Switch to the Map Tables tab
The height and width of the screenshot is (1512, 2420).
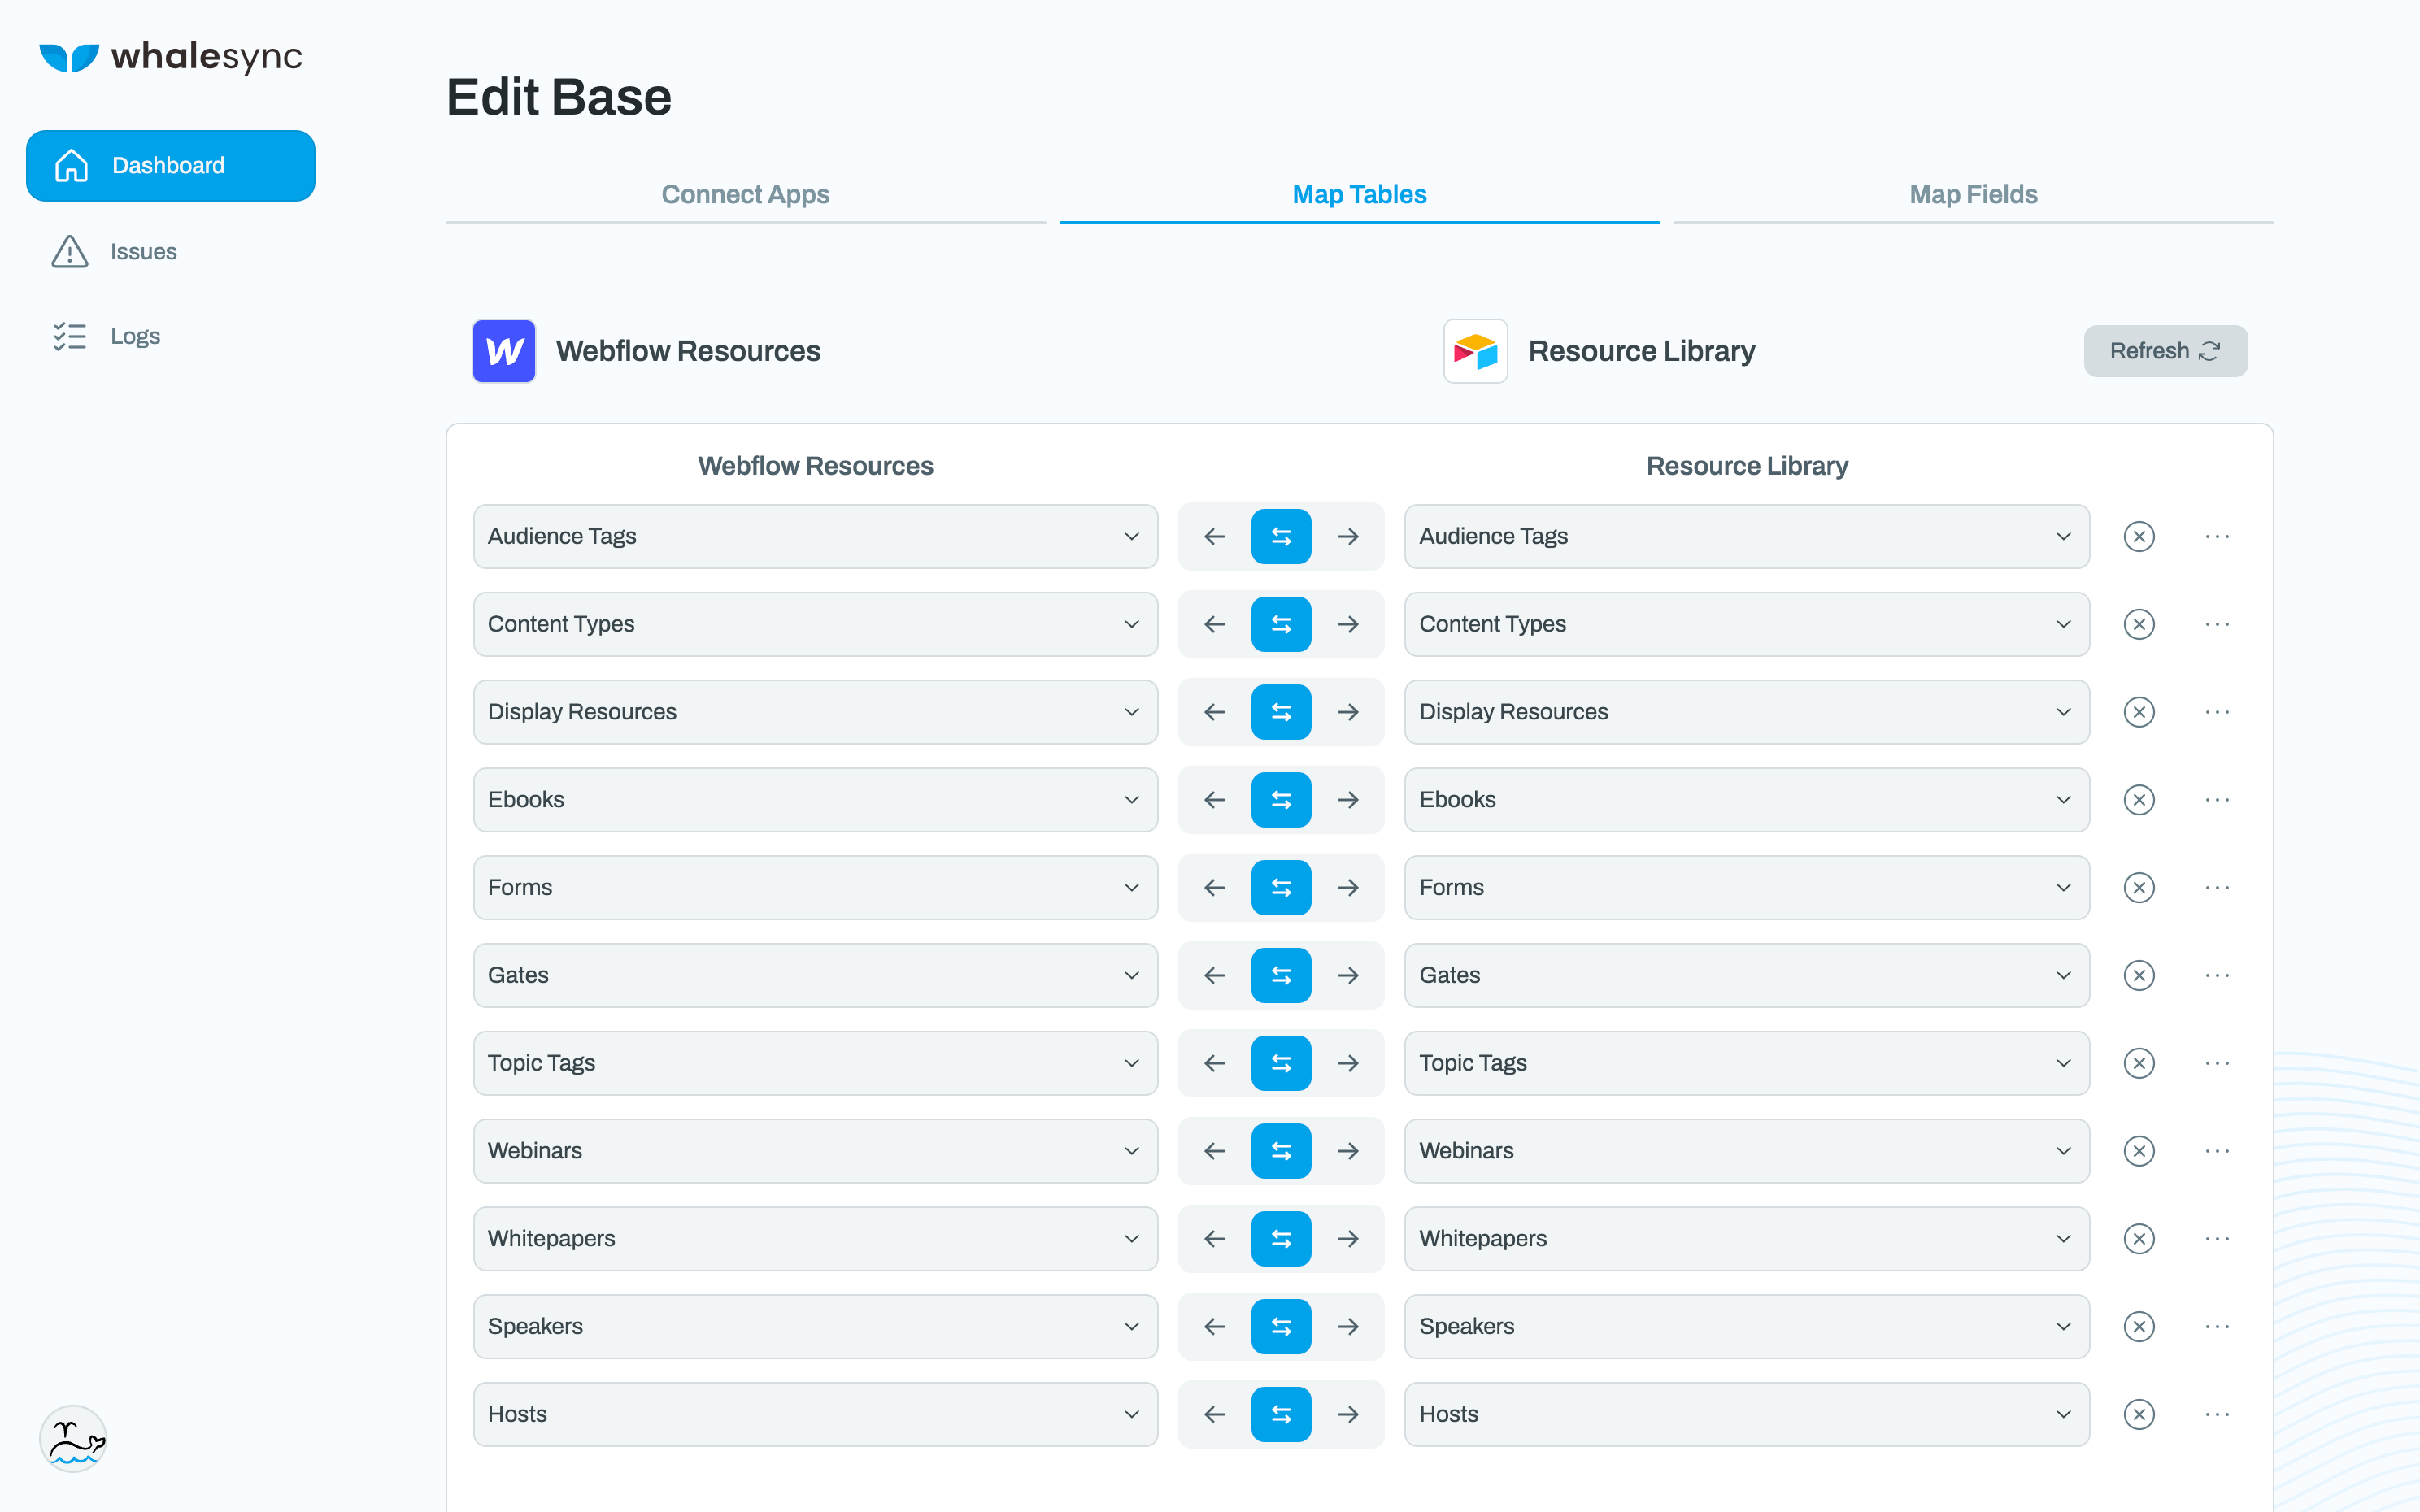click(1359, 194)
